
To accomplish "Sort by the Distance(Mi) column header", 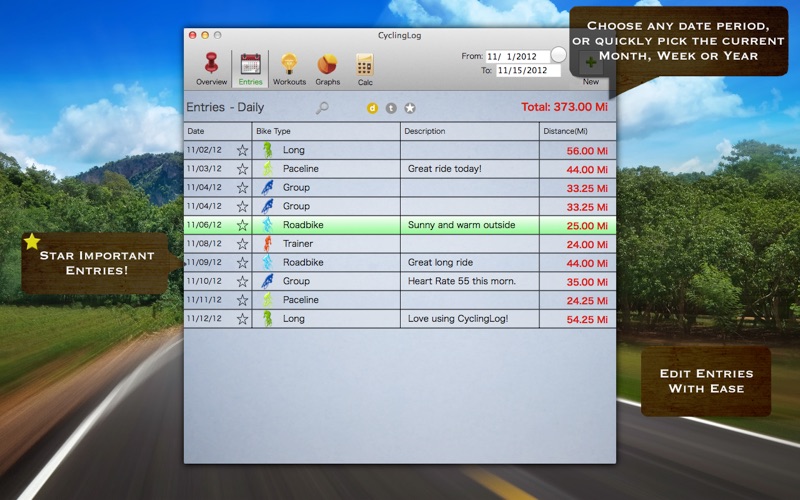I will tap(578, 131).
